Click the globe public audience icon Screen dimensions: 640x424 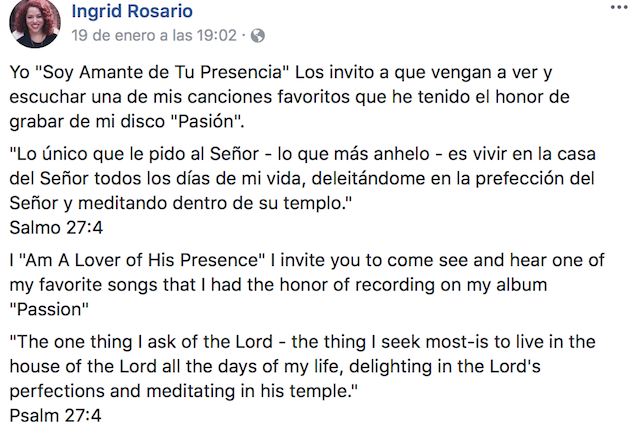pyautogui.click(x=258, y=35)
